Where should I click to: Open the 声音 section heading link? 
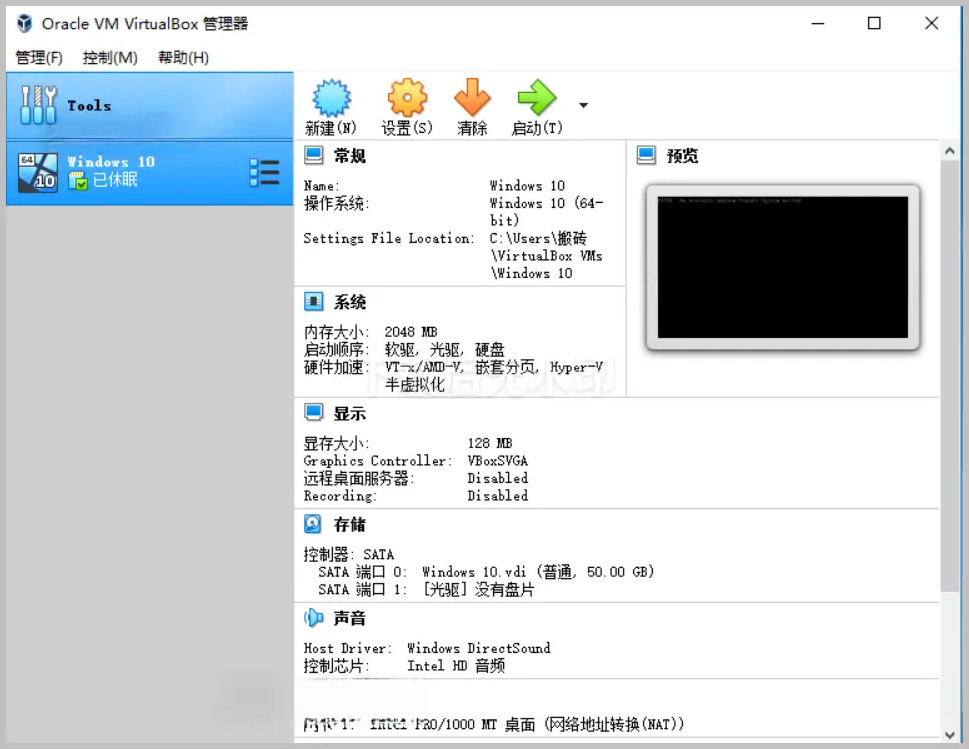pyautogui.click(x=350, y=618)
